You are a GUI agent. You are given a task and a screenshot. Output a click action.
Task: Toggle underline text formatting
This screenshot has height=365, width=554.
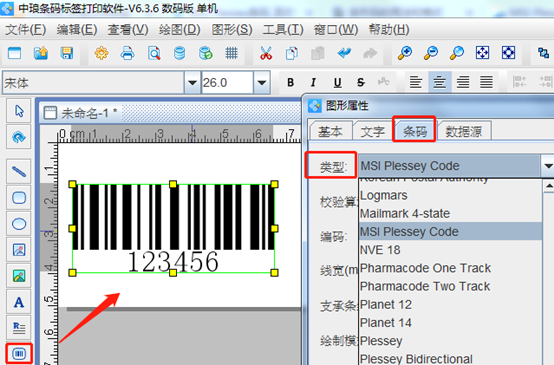337,82
